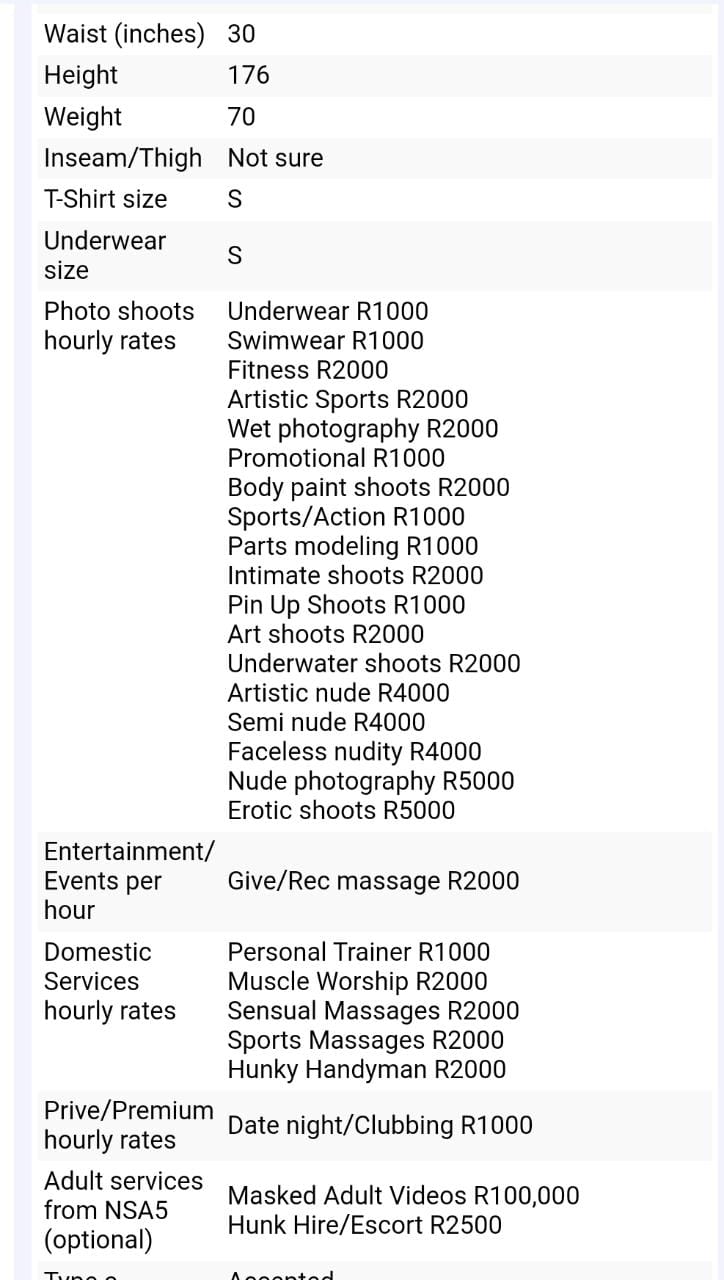Select the Underwater shoots R2000 entry

tap(374, 664)
